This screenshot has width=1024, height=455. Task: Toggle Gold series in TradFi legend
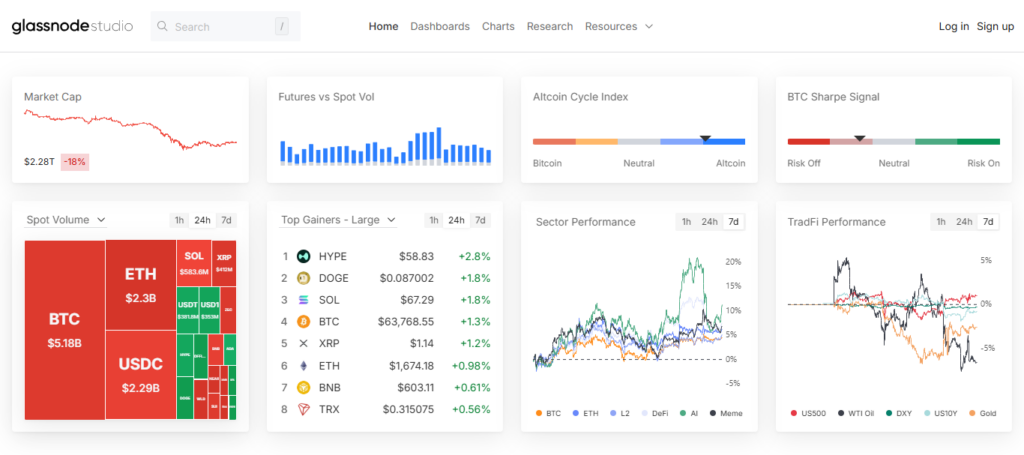pos(982,413)
